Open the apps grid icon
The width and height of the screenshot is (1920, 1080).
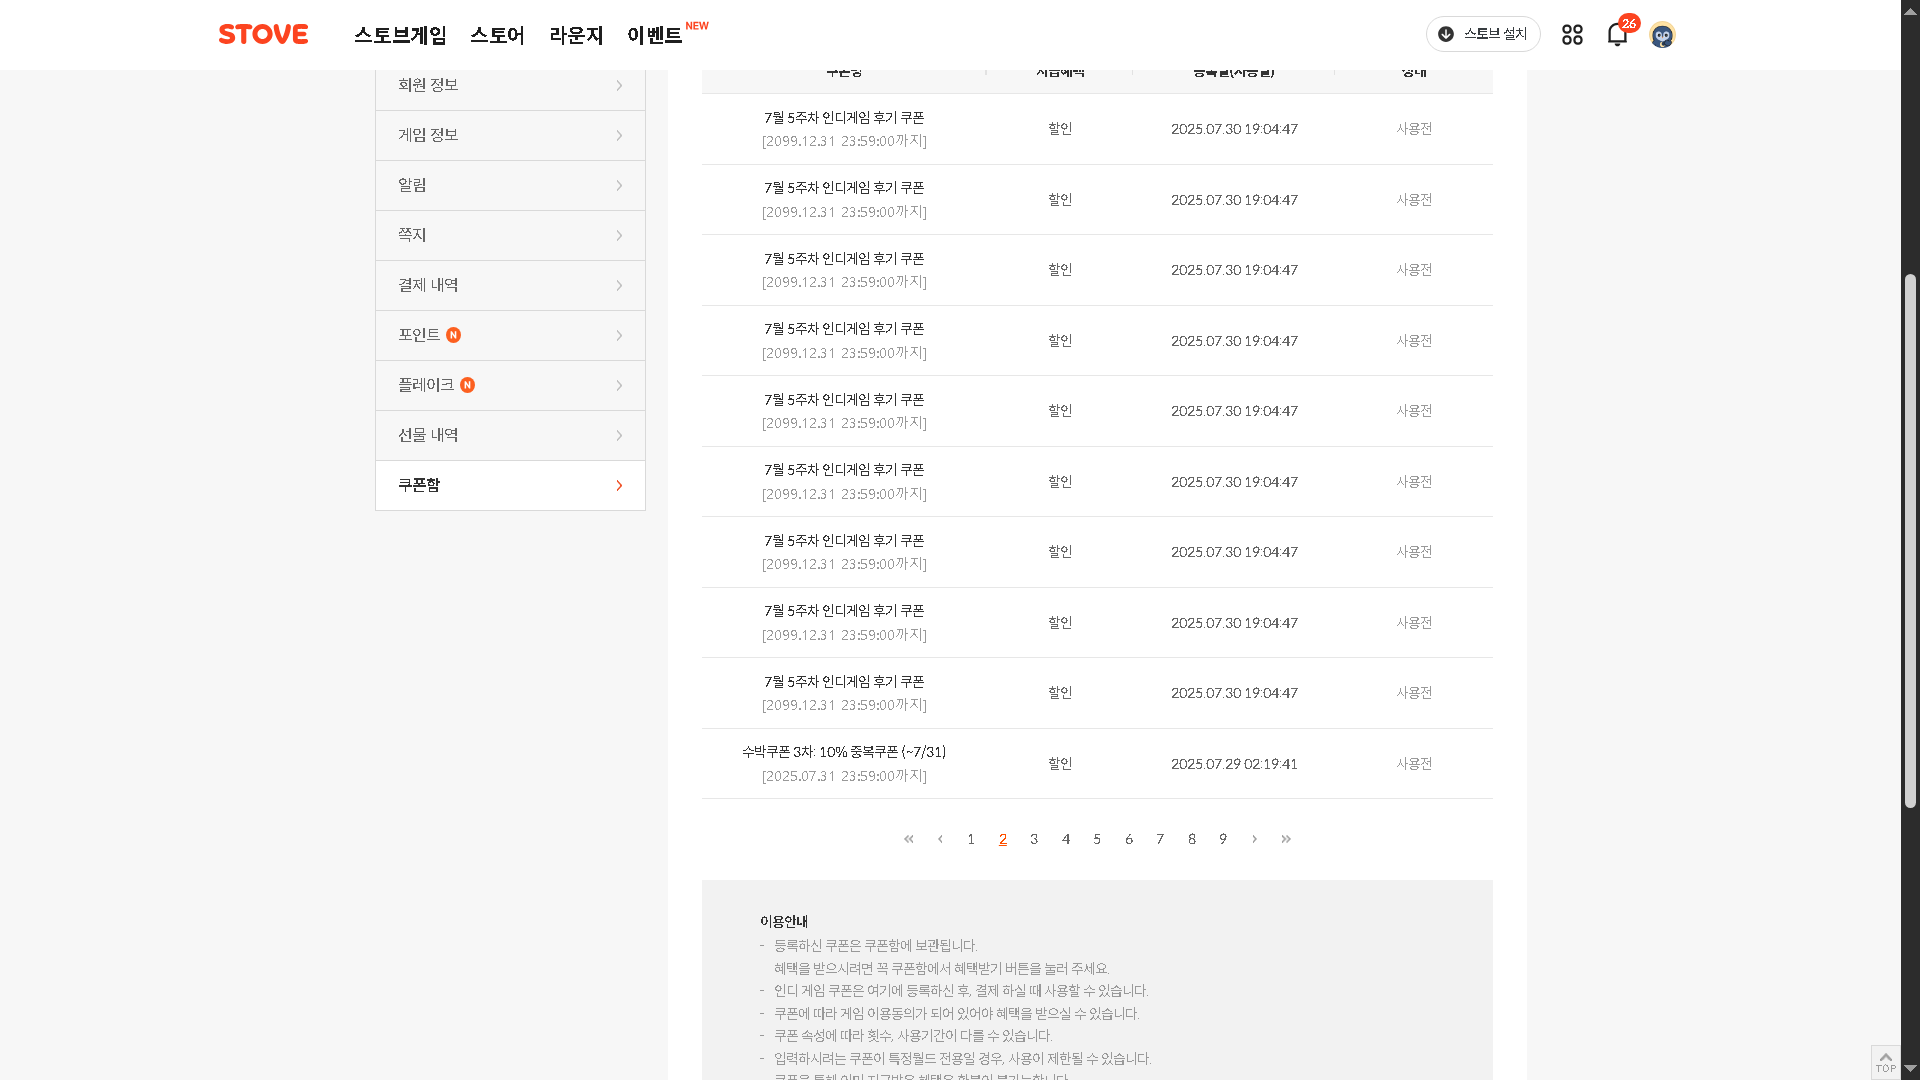1572,35
